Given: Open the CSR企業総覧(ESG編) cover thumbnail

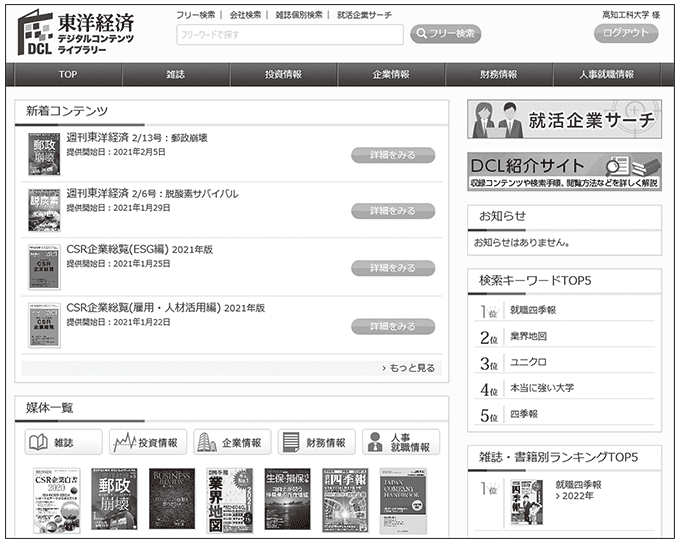Looking at the screenshot, I should pyautogui.click(x=44, y=267).
